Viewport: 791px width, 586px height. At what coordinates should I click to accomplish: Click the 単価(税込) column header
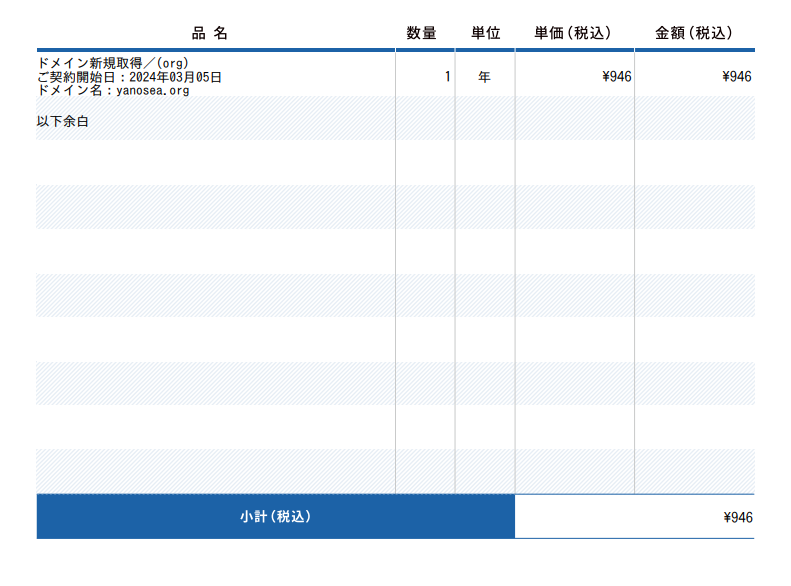tap(573, 33)
